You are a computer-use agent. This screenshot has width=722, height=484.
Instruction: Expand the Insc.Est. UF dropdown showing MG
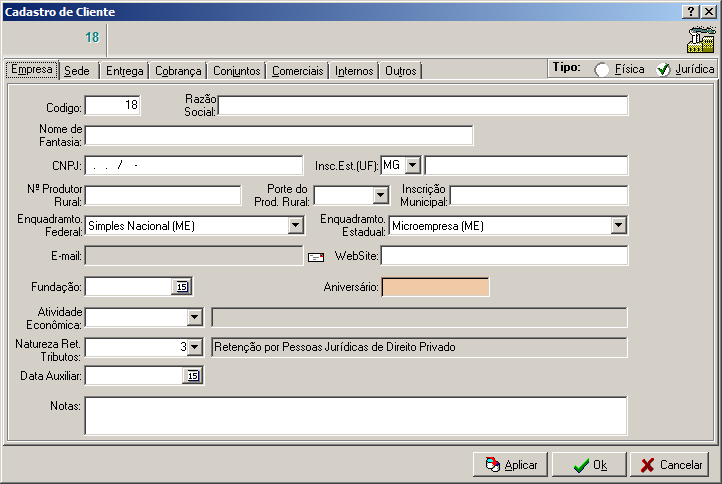pos(413,165)
